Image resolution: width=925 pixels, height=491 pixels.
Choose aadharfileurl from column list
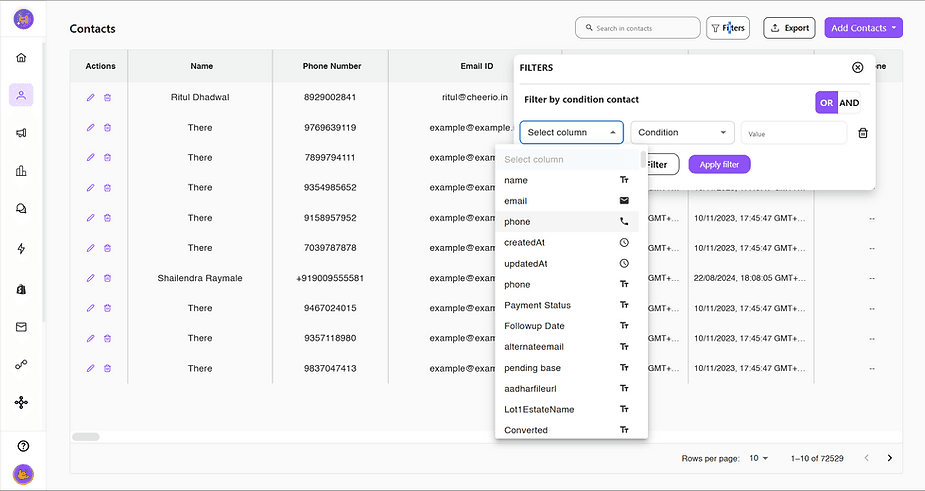point(568,388)
